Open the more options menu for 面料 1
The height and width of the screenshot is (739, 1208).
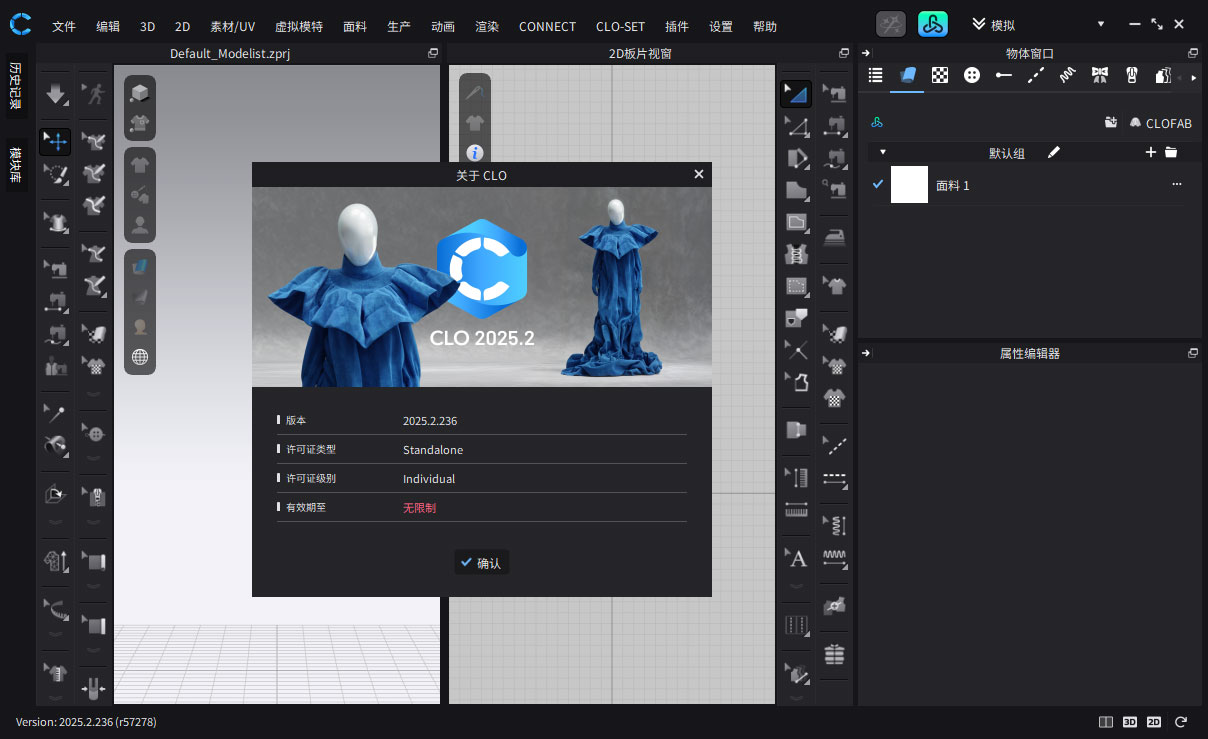click(1176, 185)
